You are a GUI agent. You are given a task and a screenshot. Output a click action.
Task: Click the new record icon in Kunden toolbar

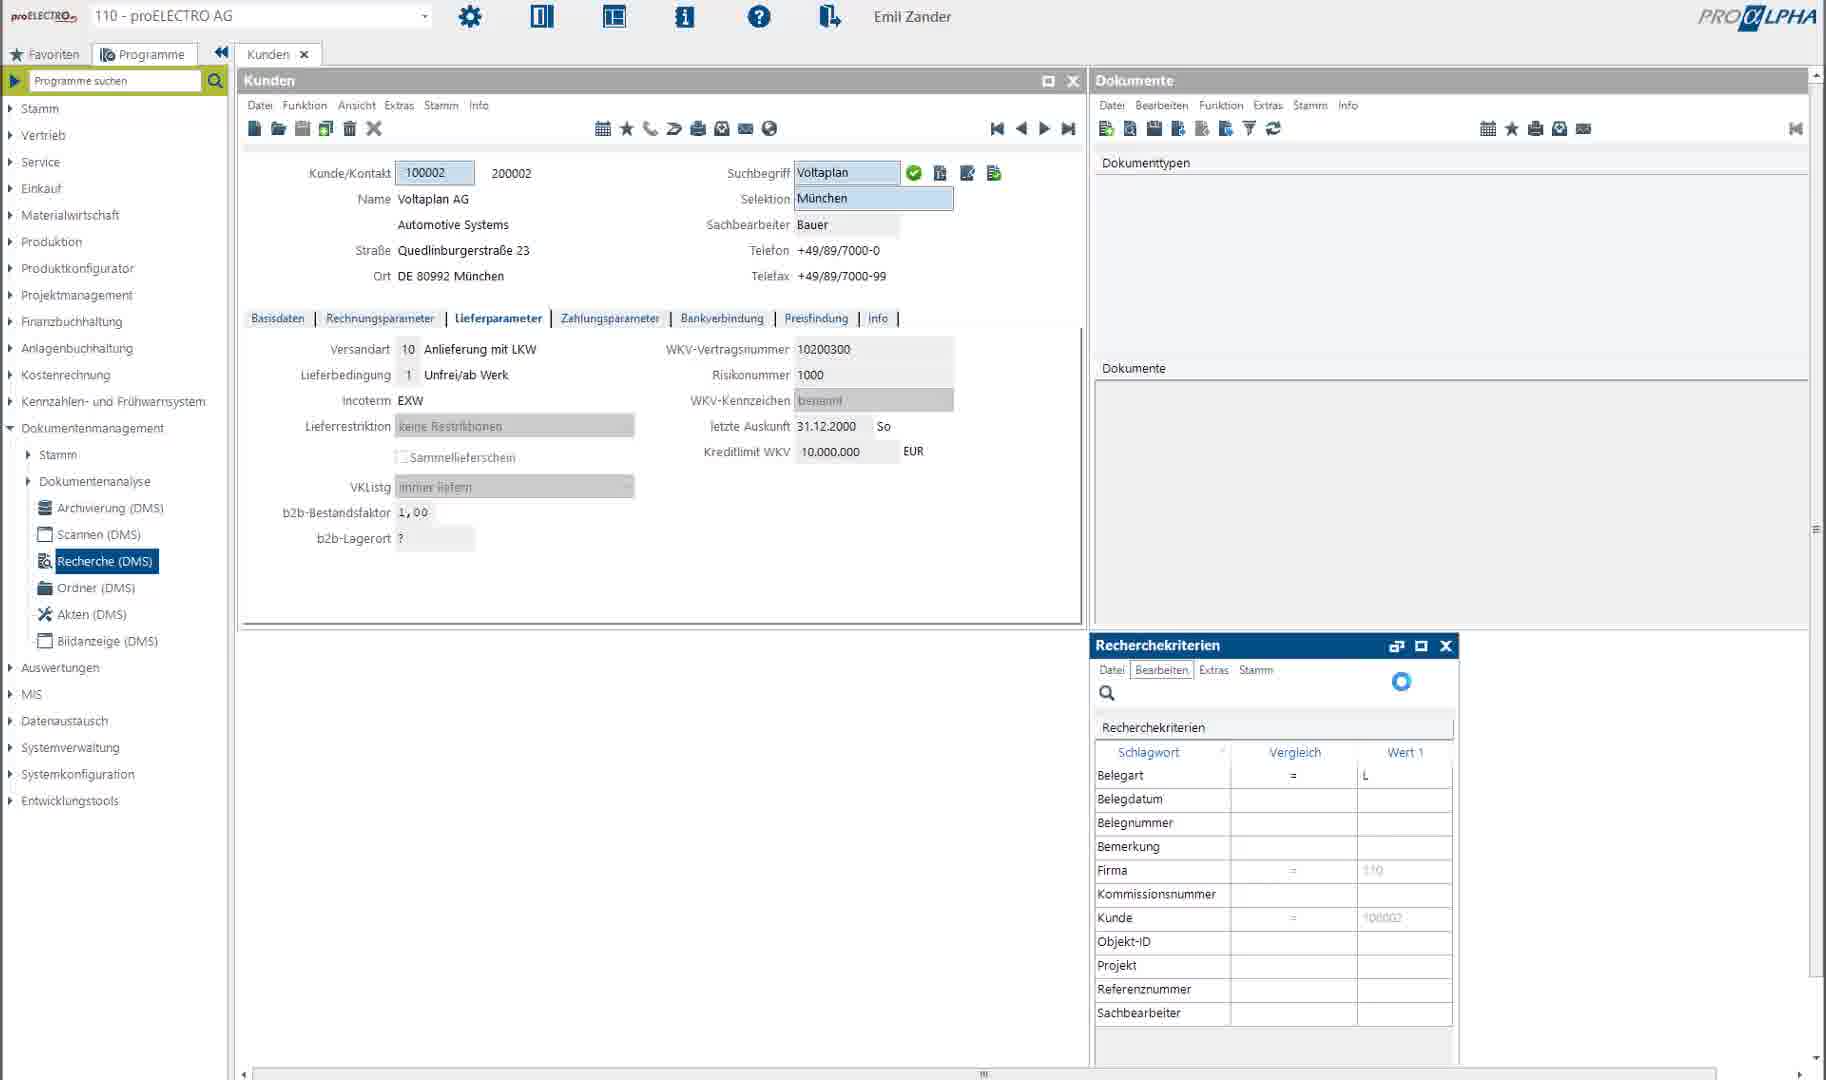coord(255,128)
